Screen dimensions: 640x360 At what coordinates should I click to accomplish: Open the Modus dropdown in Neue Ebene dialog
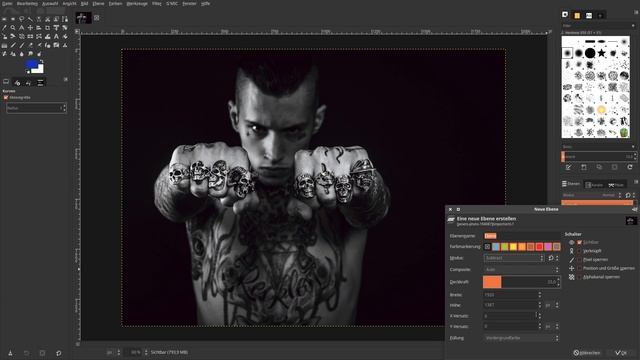coord(514,258)
